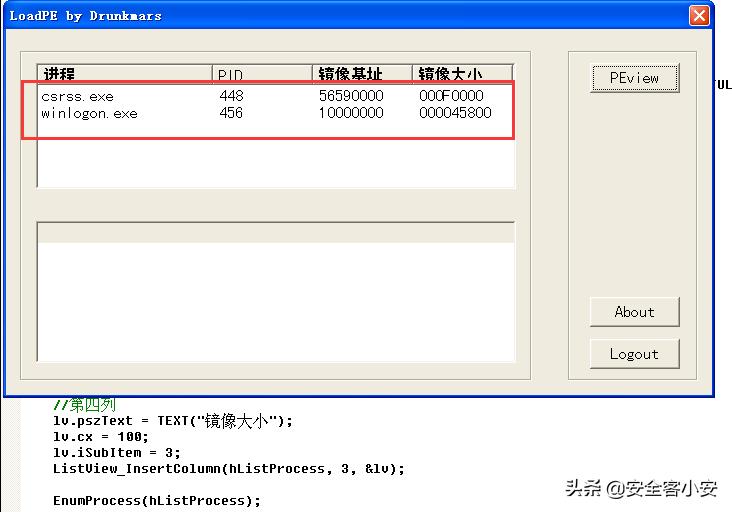The image size is (732, 512).
Task: Click the 镜像基址 column header
Action: tap(361, 74)
